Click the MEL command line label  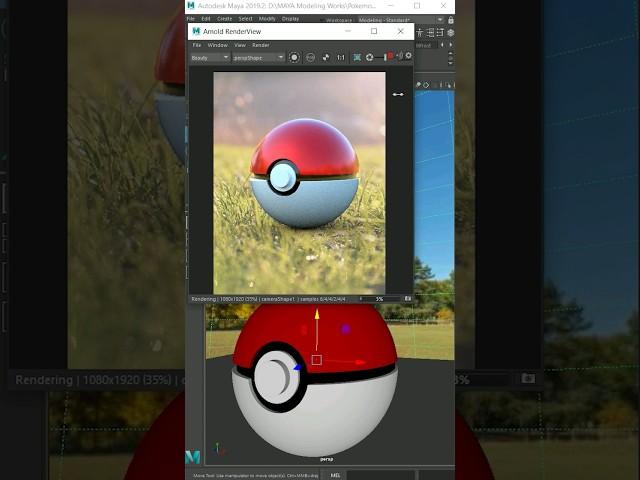pos(335,476)
